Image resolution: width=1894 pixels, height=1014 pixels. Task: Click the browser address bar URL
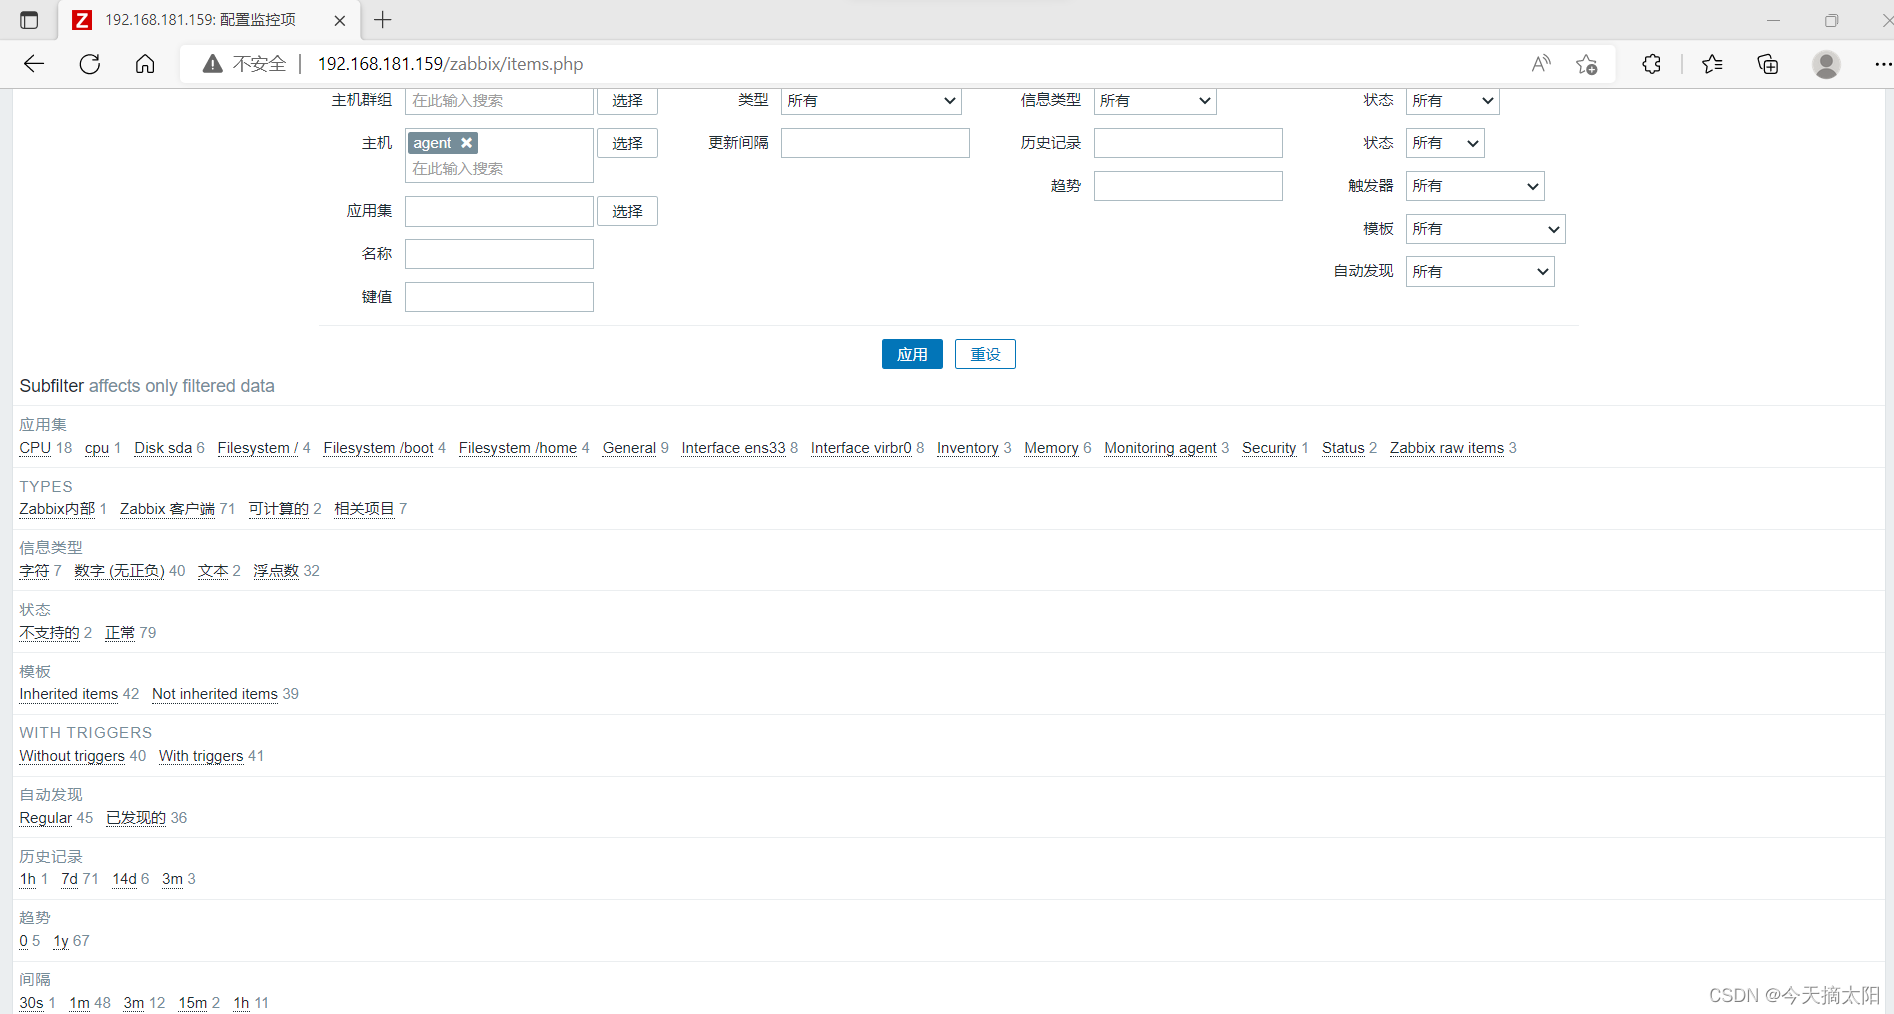[450, 64]
